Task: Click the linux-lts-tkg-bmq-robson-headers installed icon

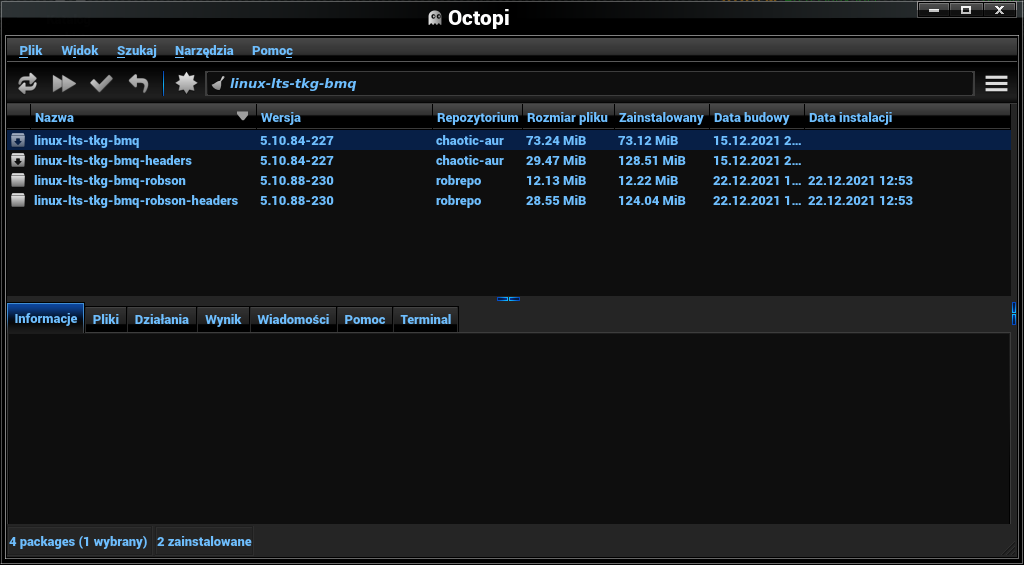Action: click(18, 201)
